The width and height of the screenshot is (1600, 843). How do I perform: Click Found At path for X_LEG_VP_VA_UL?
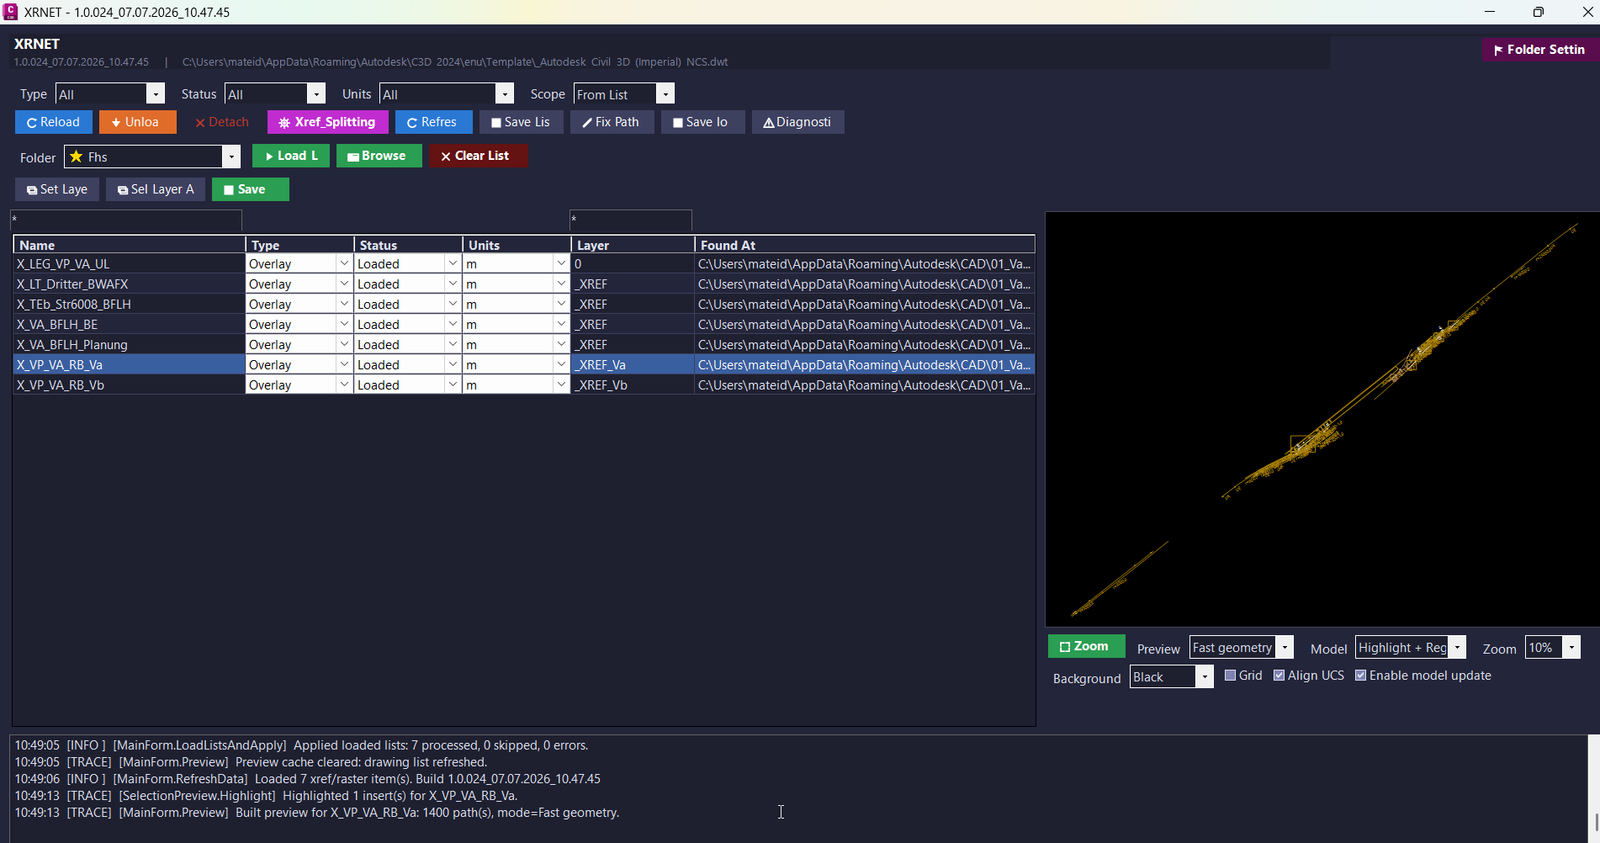(x=864, y=264)
